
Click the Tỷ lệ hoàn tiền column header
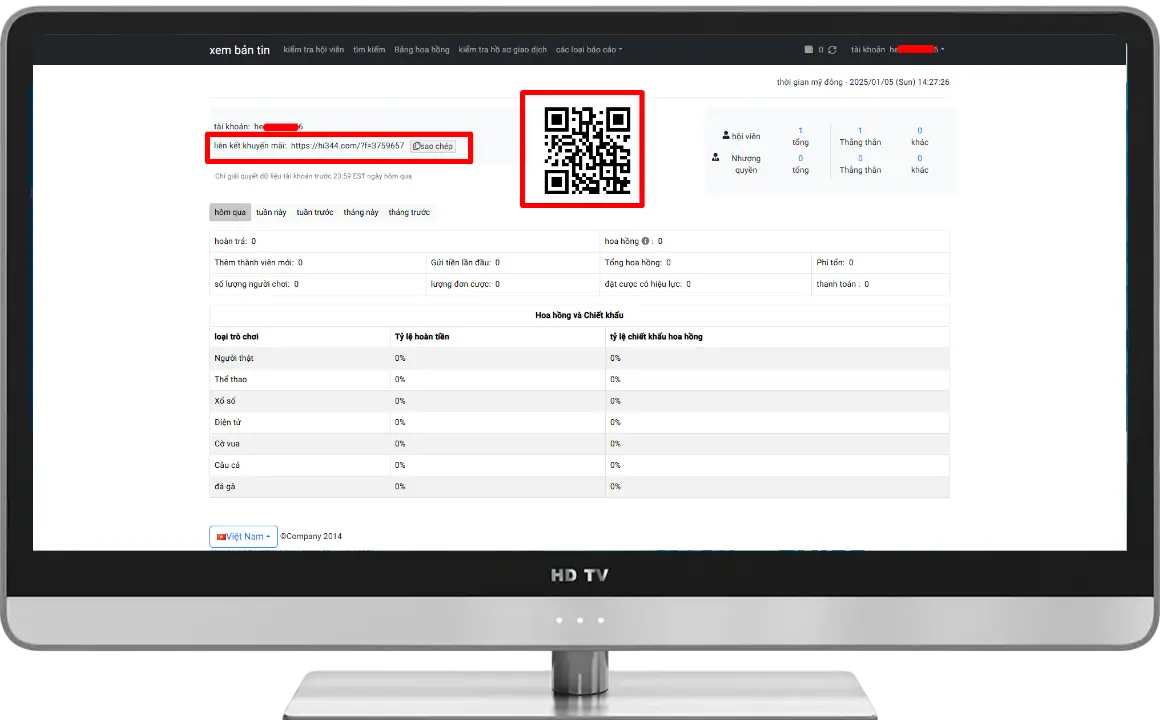pos(422,337)
